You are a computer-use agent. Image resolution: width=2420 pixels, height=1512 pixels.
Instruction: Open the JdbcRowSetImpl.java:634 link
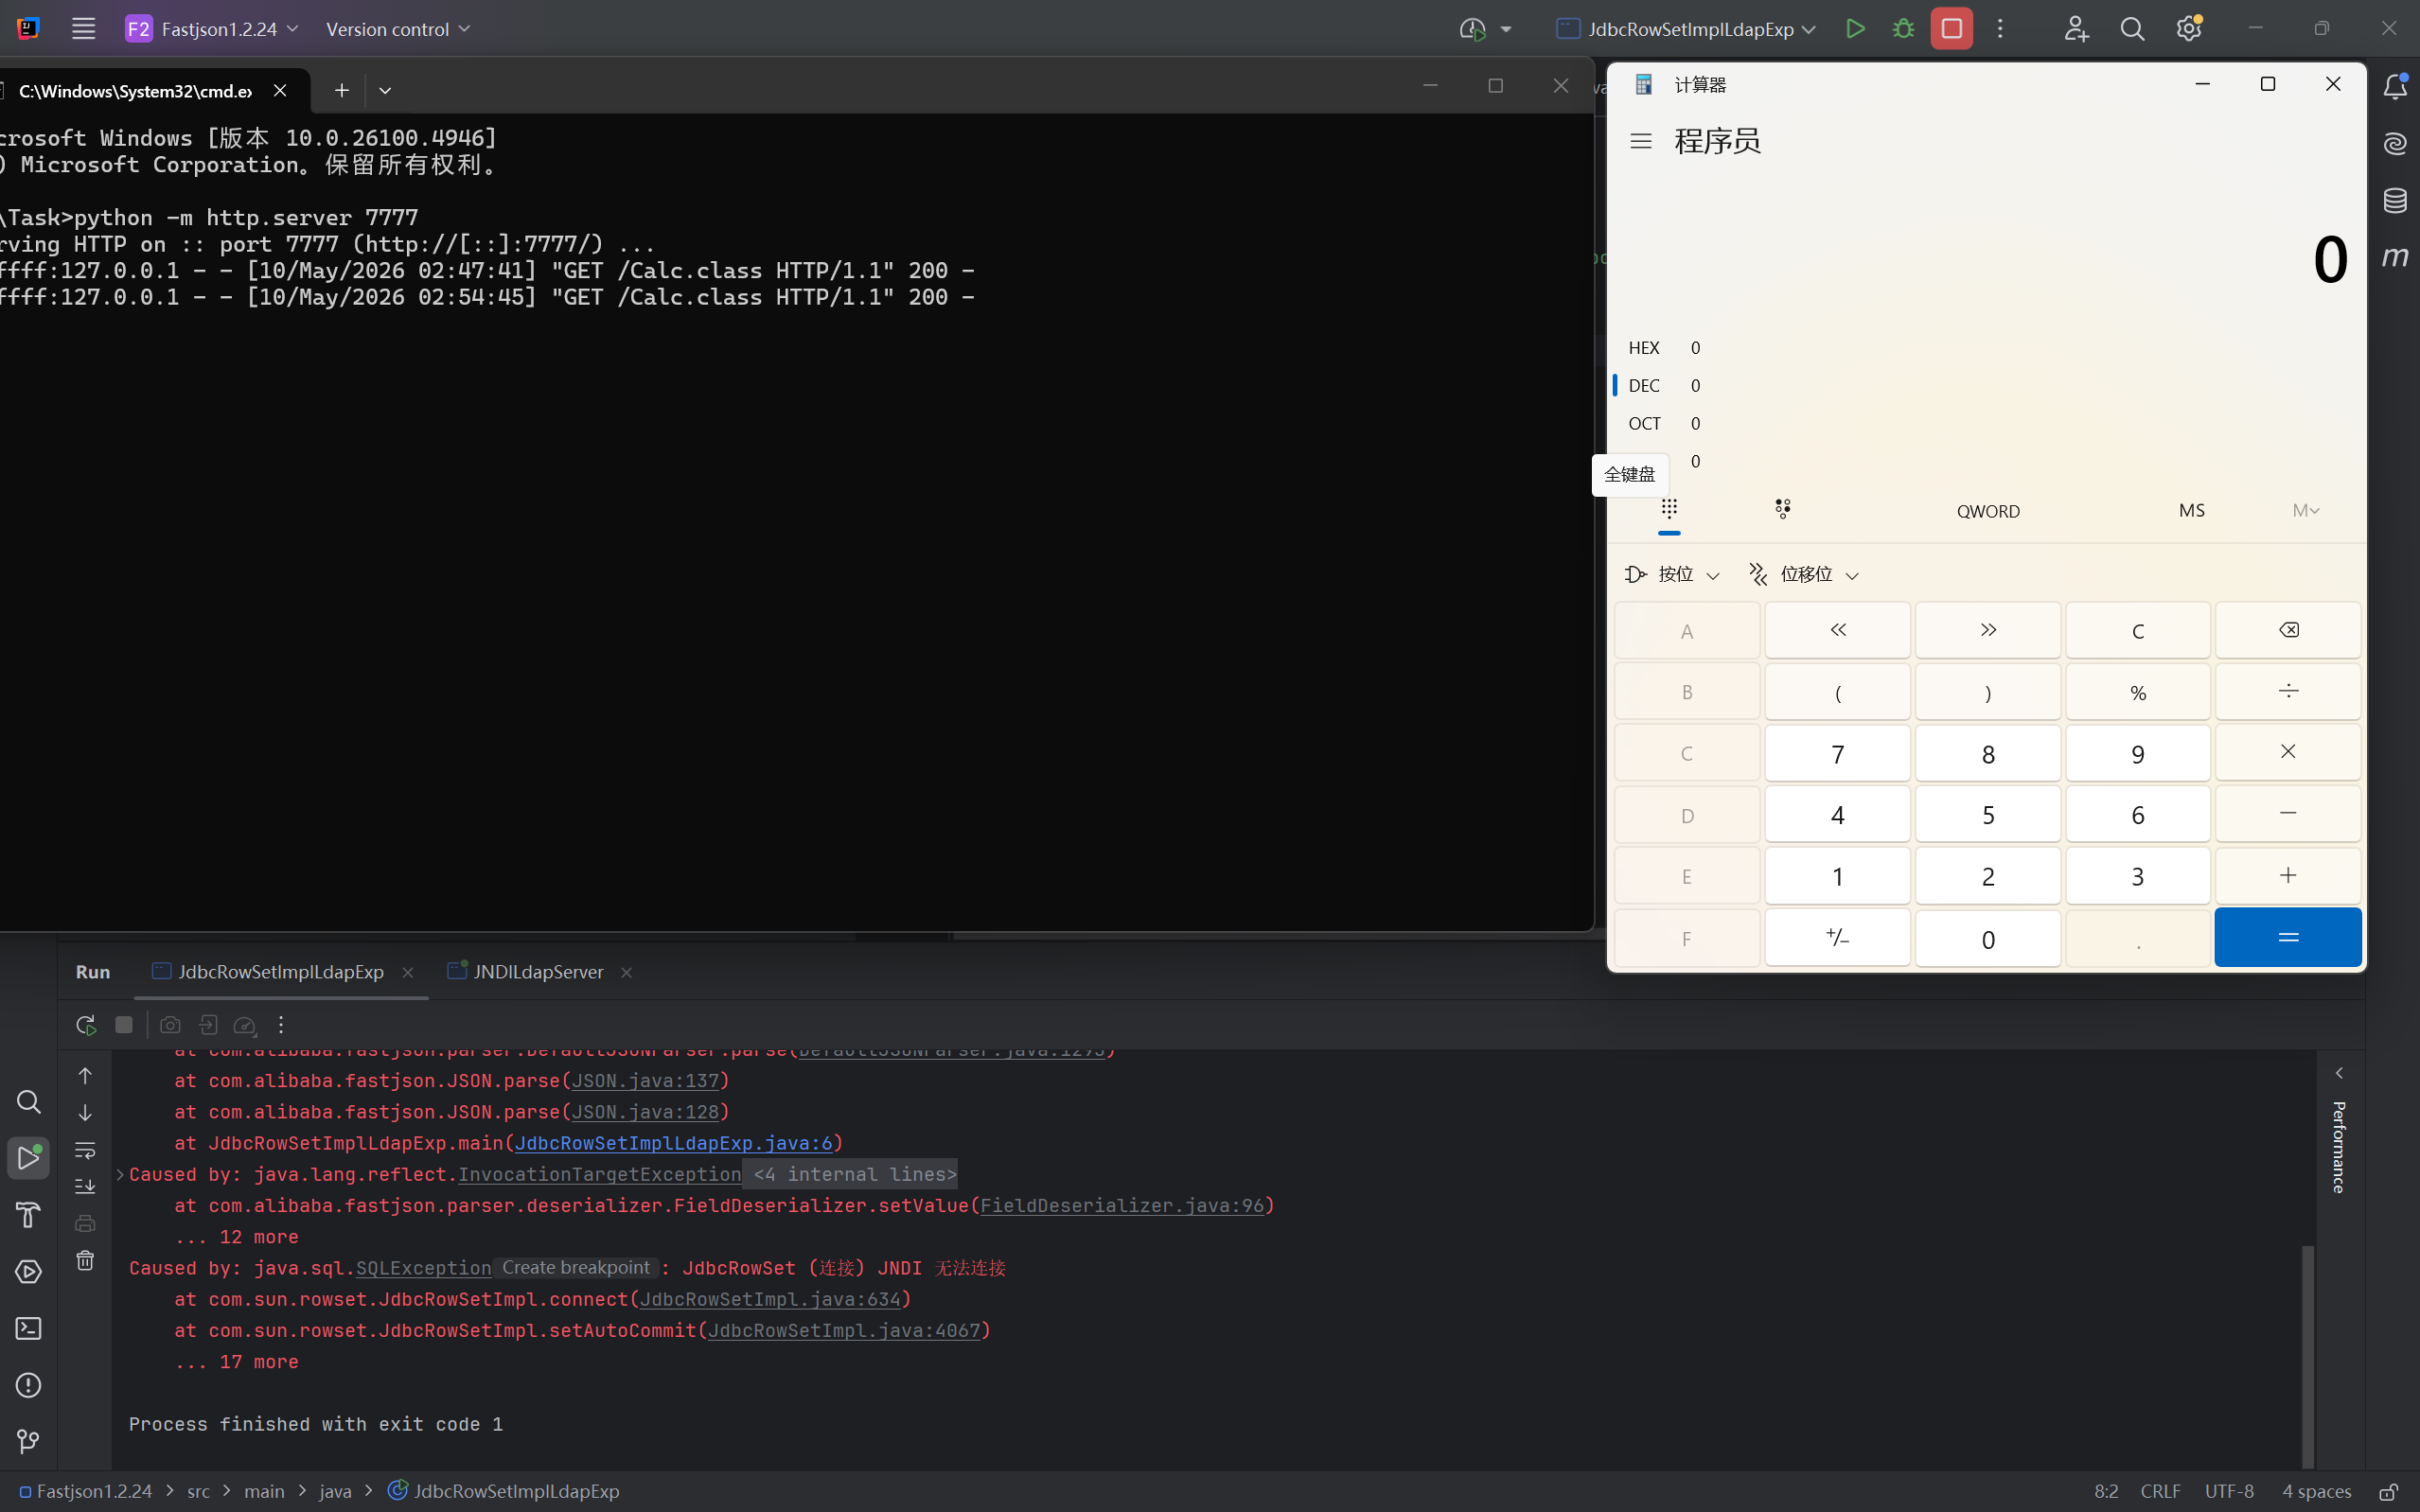[x=770, y=1300]
